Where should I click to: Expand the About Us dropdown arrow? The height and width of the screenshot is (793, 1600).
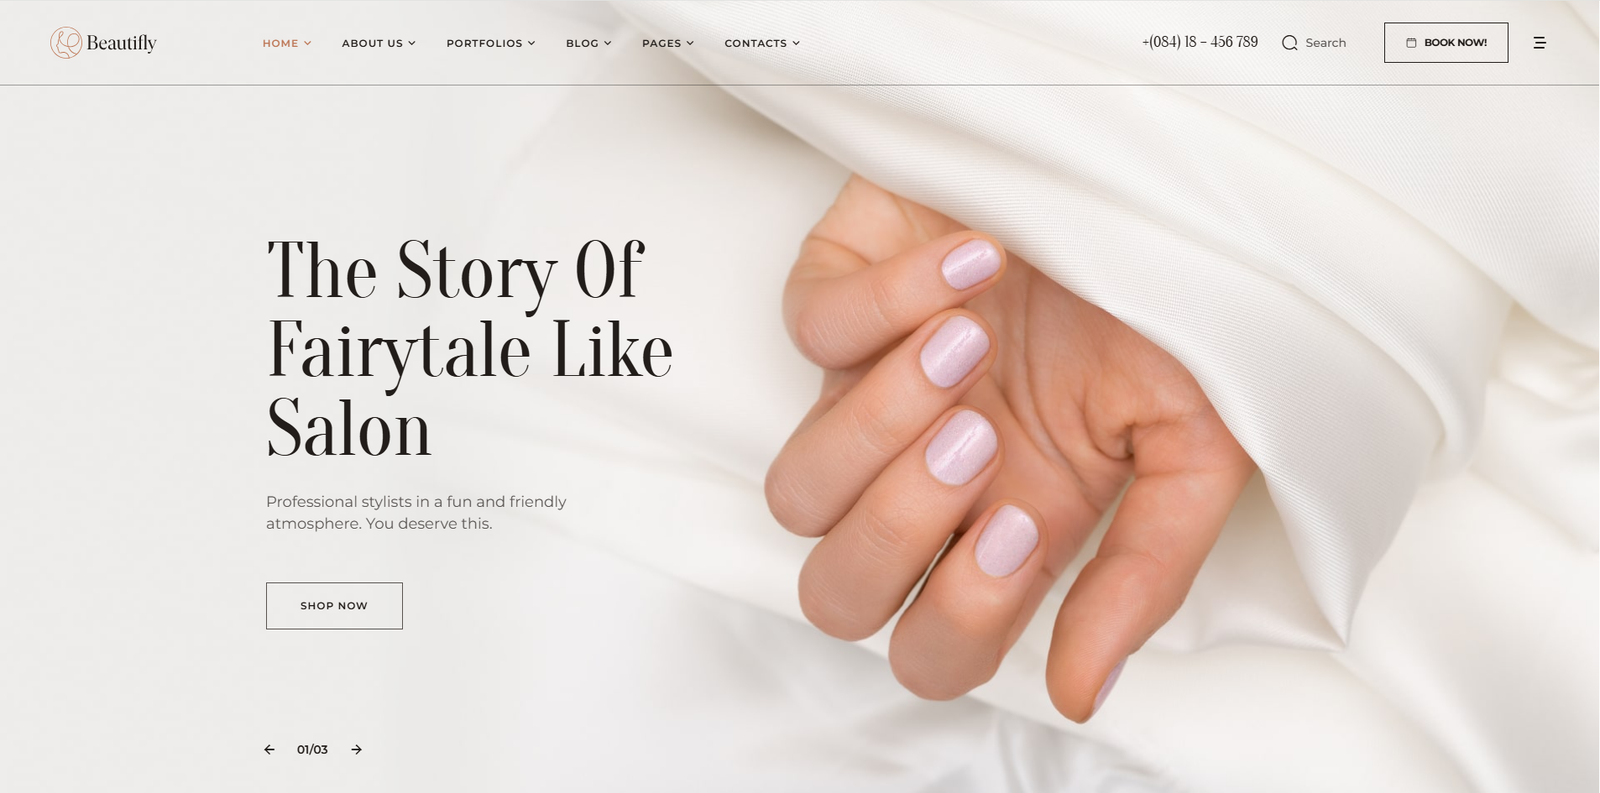point(411,43)
